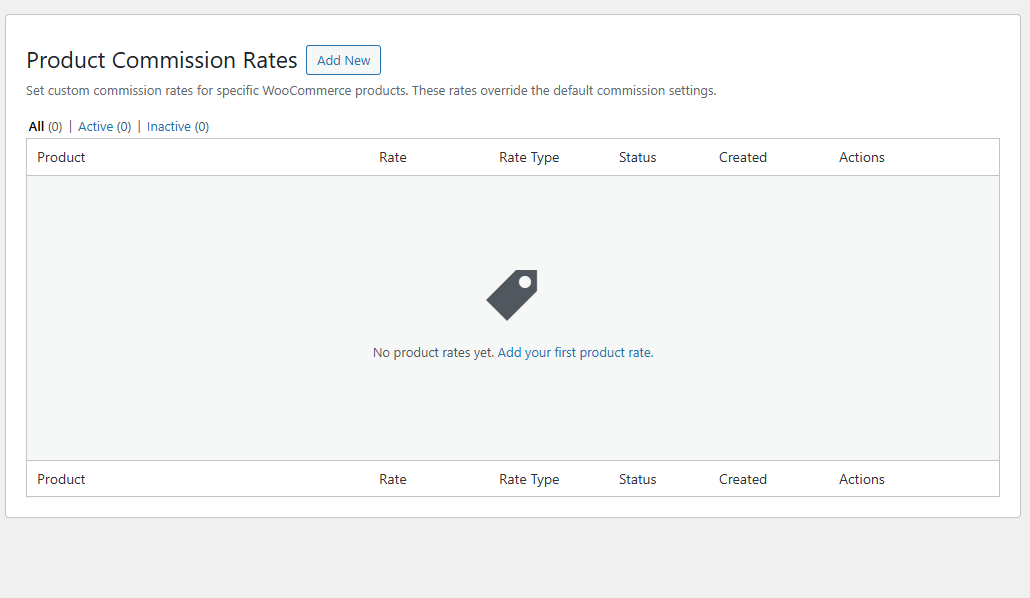Image resolution: width=1030 pixels, height=598 pixels.
Task: Sort the table by the Rate column
Action: [392, 157]
